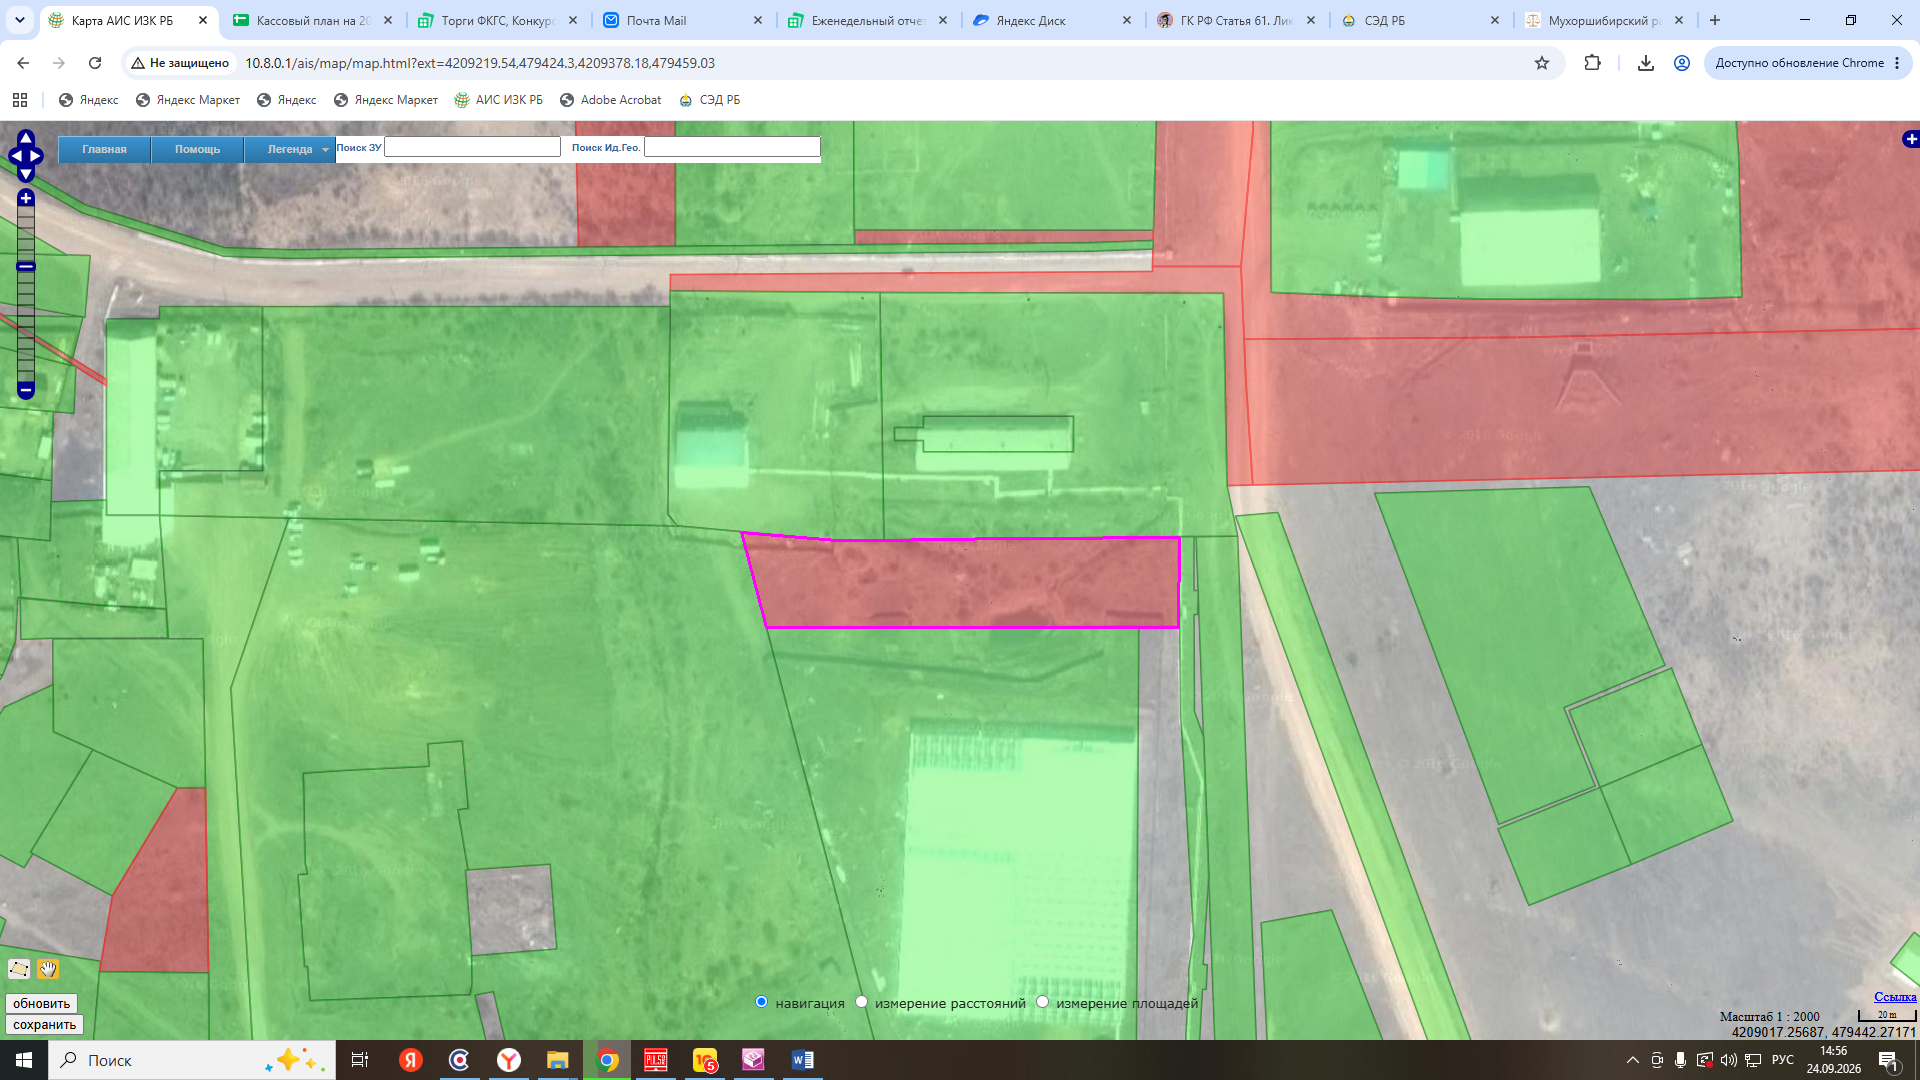Focus the Поиск ЗУ search field
The image size is (1920, 1080).
click(472, 147)
